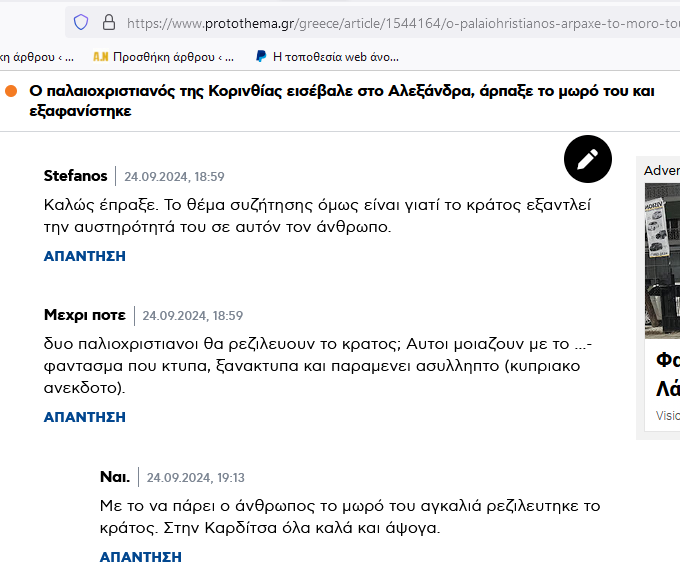The width and height of the screenshot is (680, 586).
Task: Click the prototothema.gr address bar URL
Action: pyautogui.click(x=403, y=23)
